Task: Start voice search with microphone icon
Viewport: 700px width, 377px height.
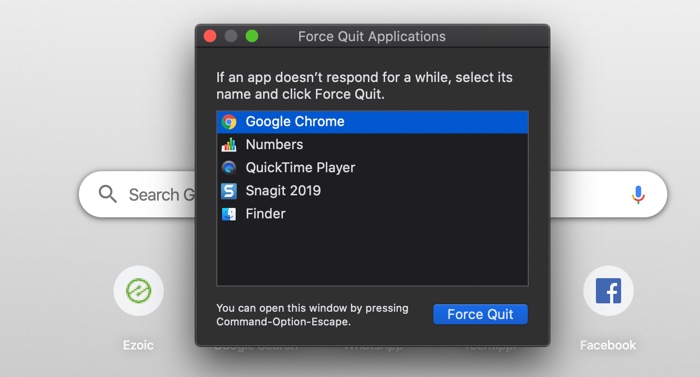Action: point(638,194)
